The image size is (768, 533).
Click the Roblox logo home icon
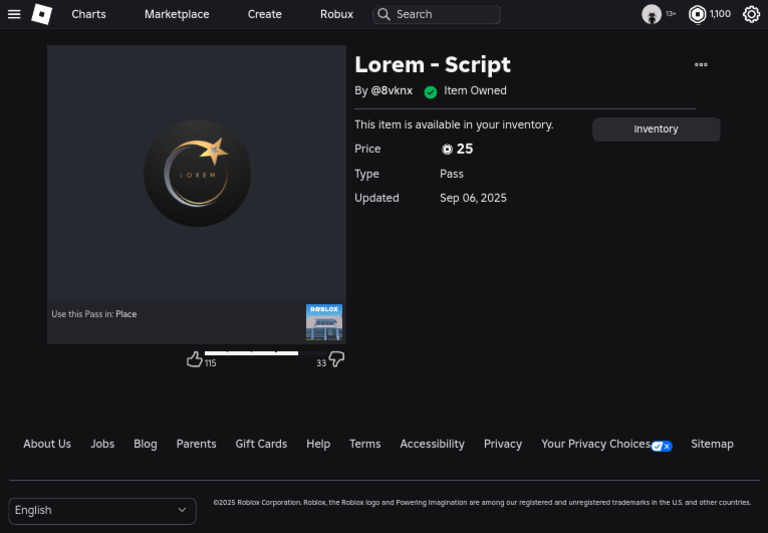tap(42, 14)
